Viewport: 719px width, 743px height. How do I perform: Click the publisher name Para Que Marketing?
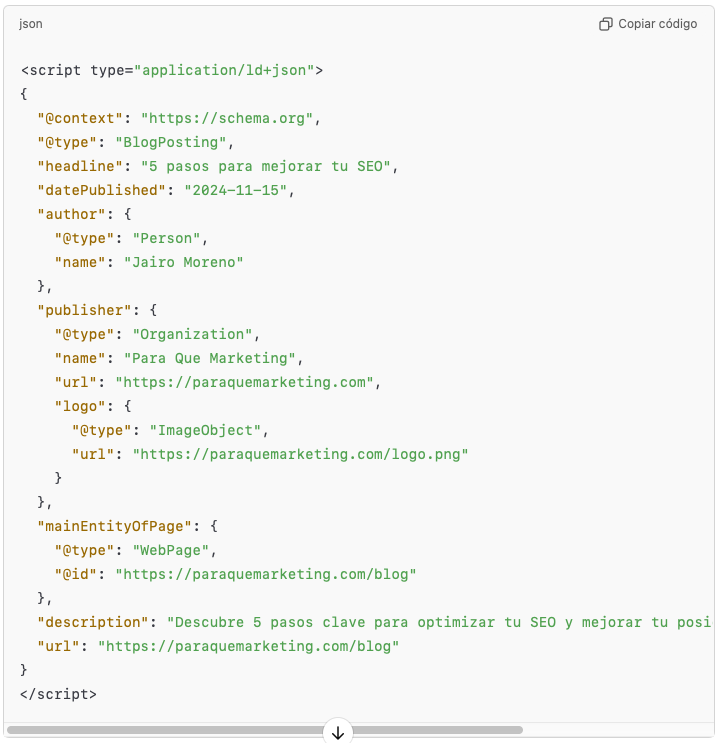pyautogui.click(x=209, y=358)
